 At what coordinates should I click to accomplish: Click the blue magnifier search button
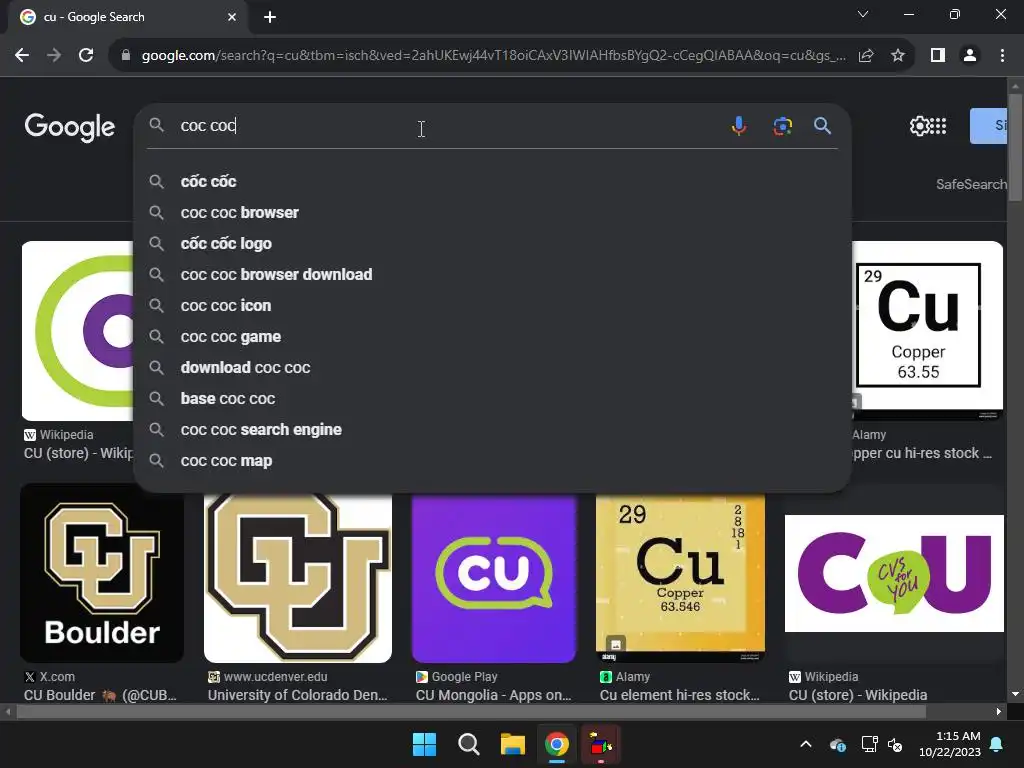(822, 125)
